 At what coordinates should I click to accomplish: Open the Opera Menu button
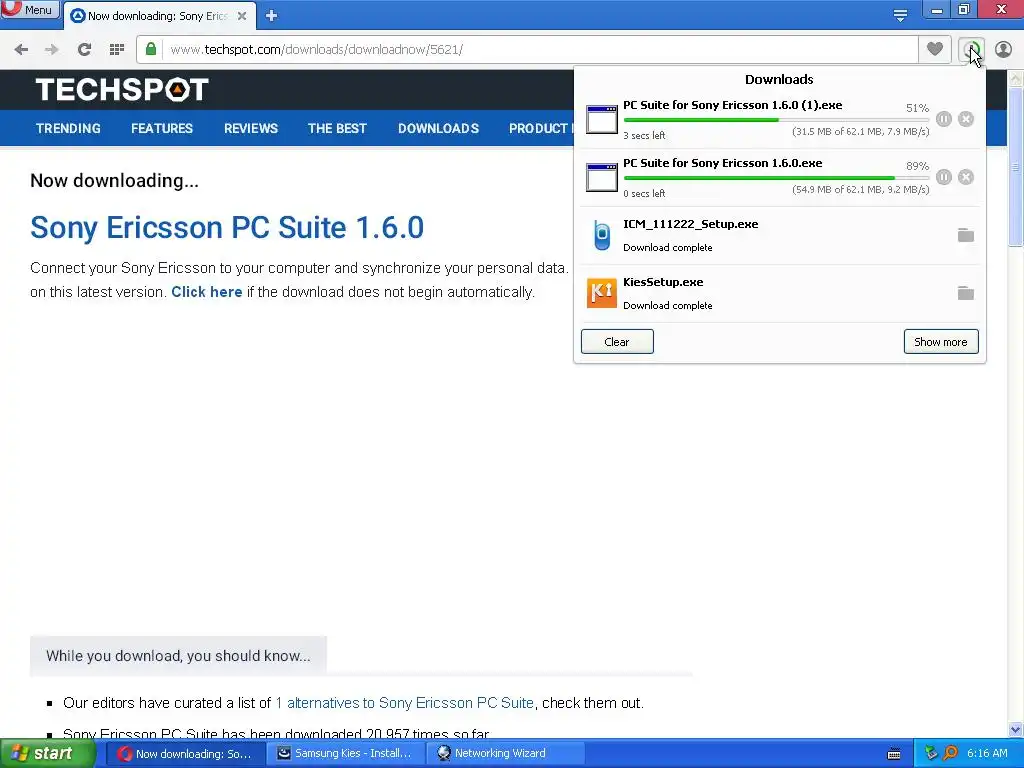pos(30,9)
